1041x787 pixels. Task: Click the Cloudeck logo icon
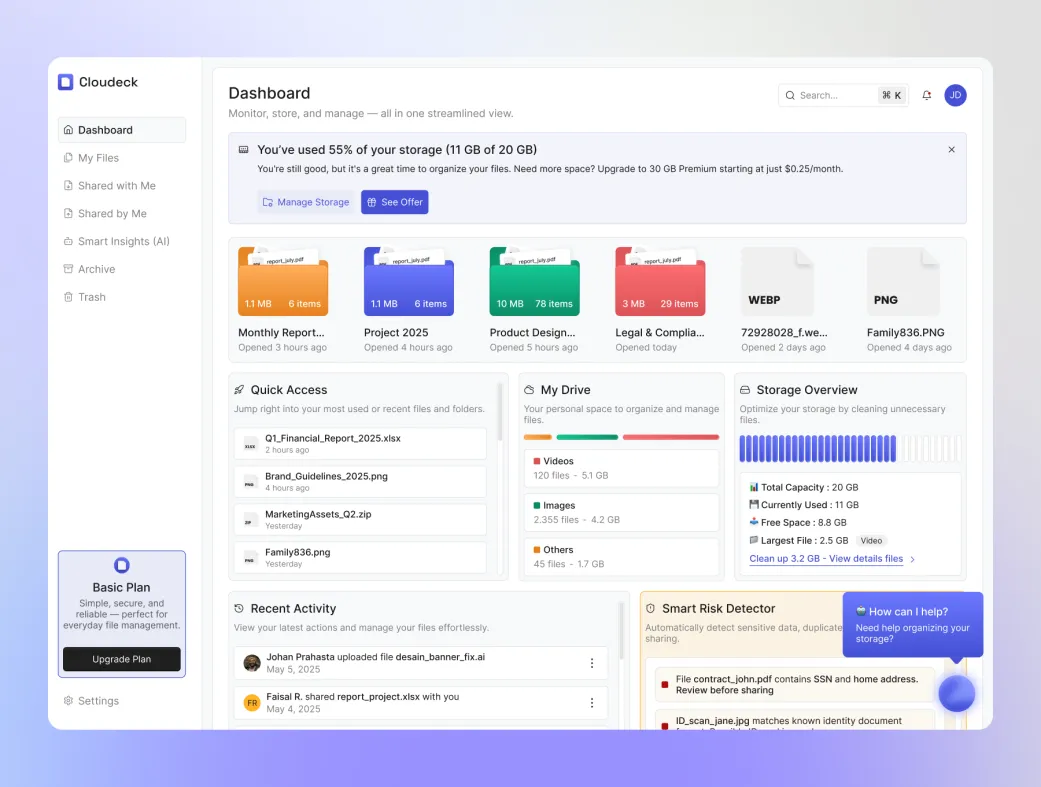point(66,82)
